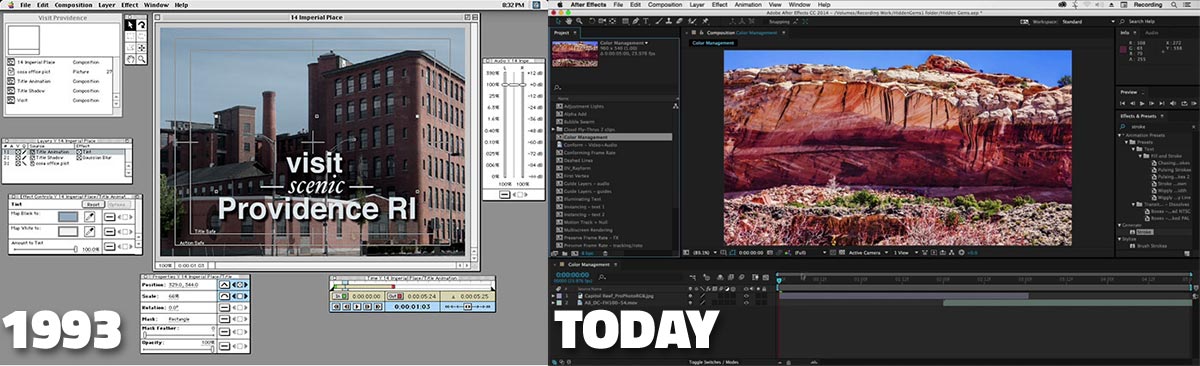Viewport: 1200px width, 366px height.
Task: Jump to first frame in Preview panel
Action: point(1122,103)
